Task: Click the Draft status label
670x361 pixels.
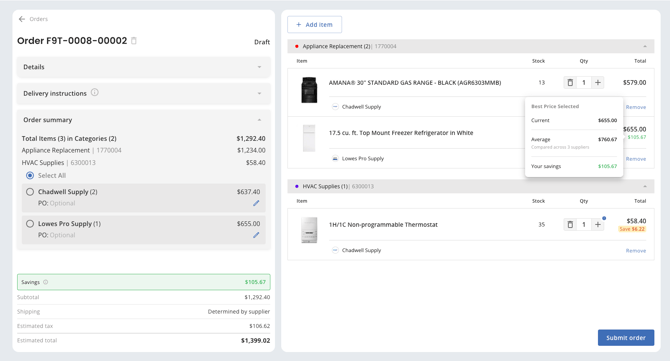Action: [262, 42]
